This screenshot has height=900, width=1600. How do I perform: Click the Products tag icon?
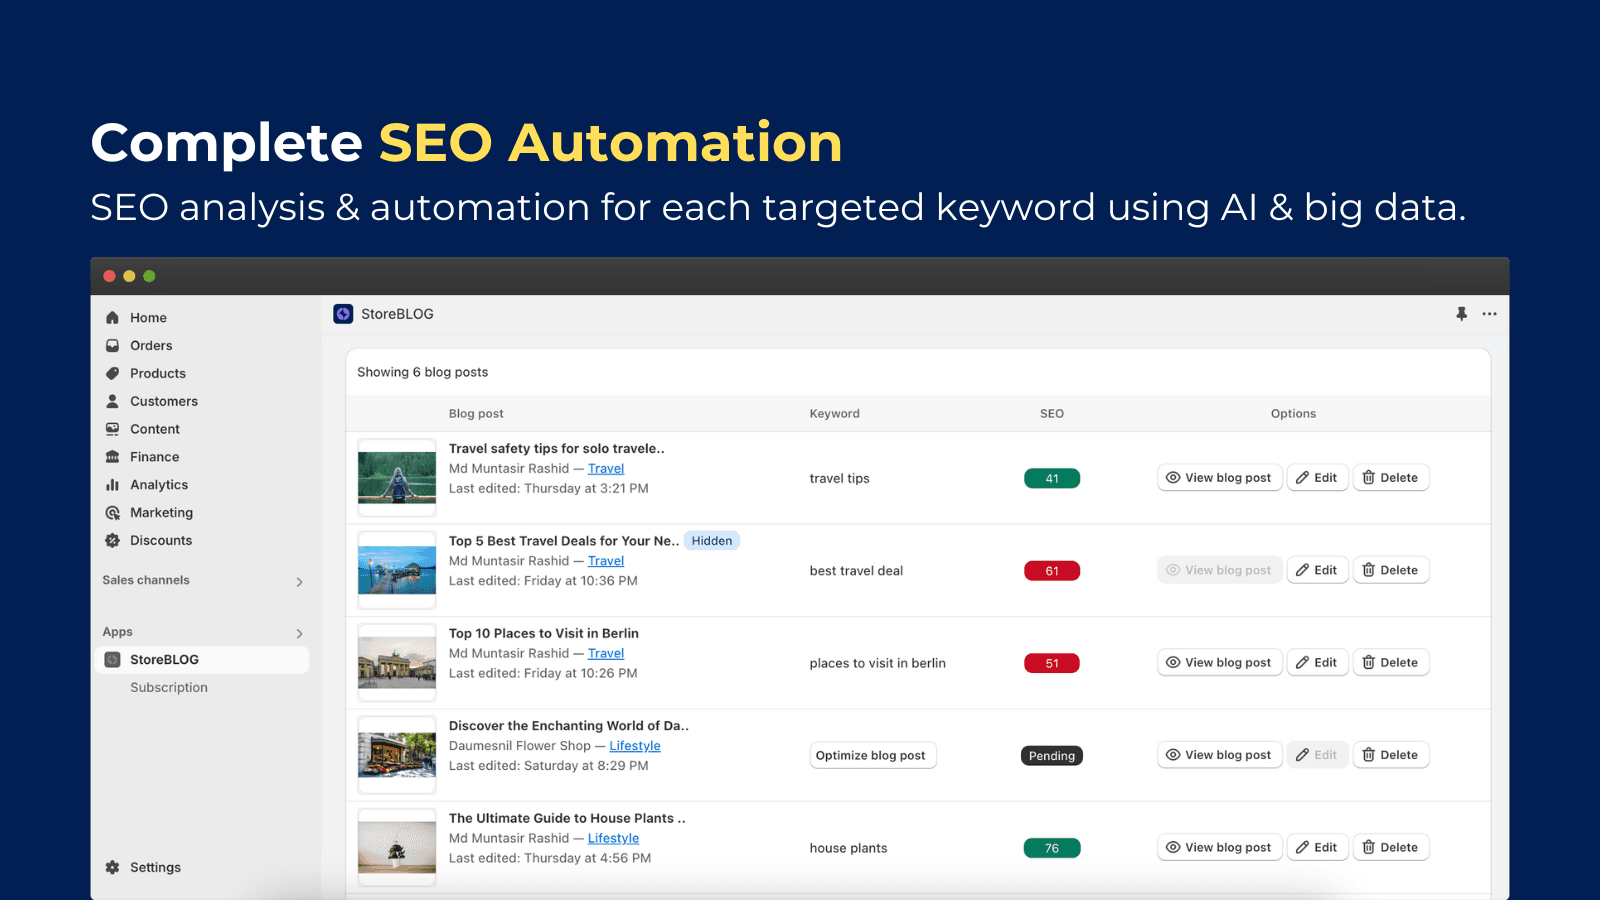pyautogui.click(x=113, y=374)
